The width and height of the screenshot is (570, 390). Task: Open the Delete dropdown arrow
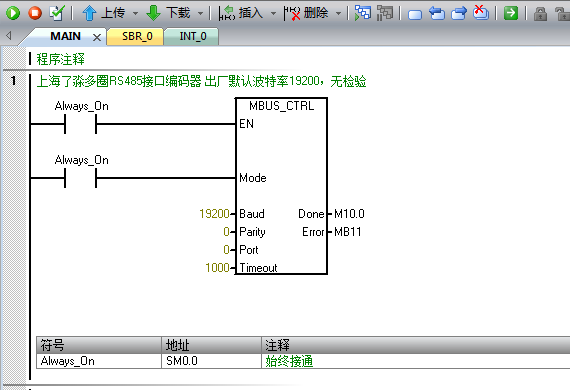click(x=338, y=13)
